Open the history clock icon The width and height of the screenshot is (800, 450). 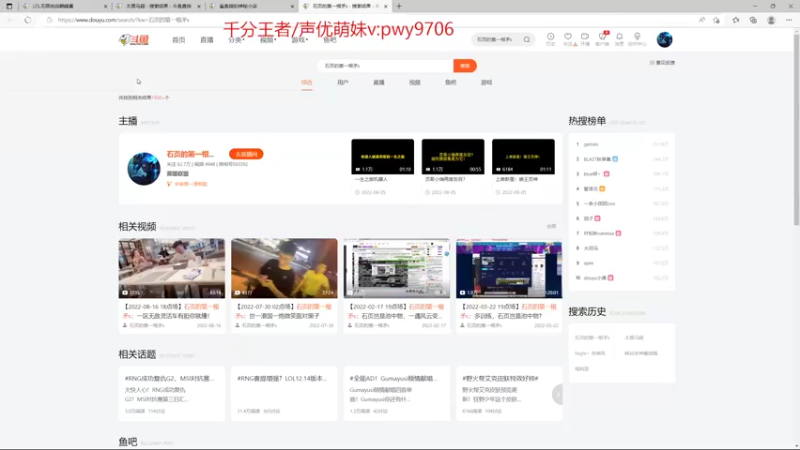tap(551, 39)
